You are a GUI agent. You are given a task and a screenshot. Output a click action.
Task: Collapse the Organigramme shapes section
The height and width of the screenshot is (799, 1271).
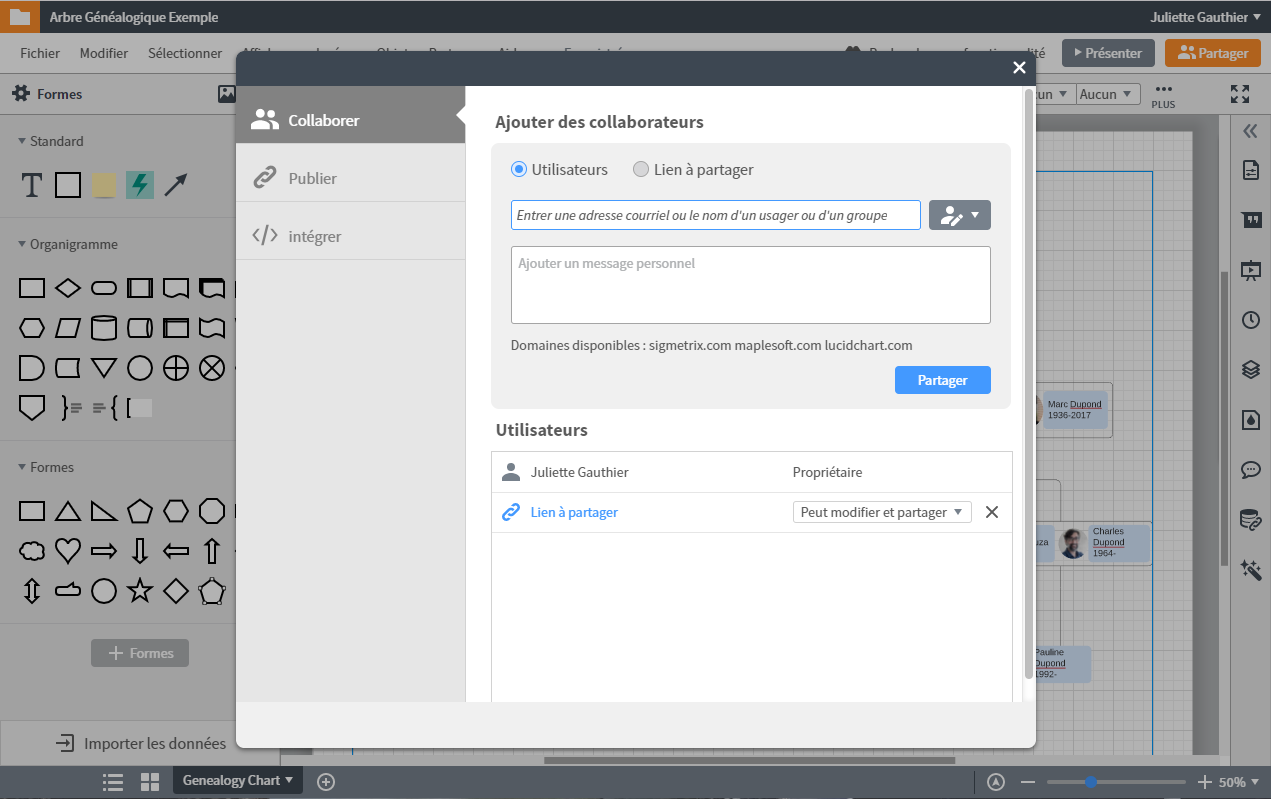[x=22, y=244]
